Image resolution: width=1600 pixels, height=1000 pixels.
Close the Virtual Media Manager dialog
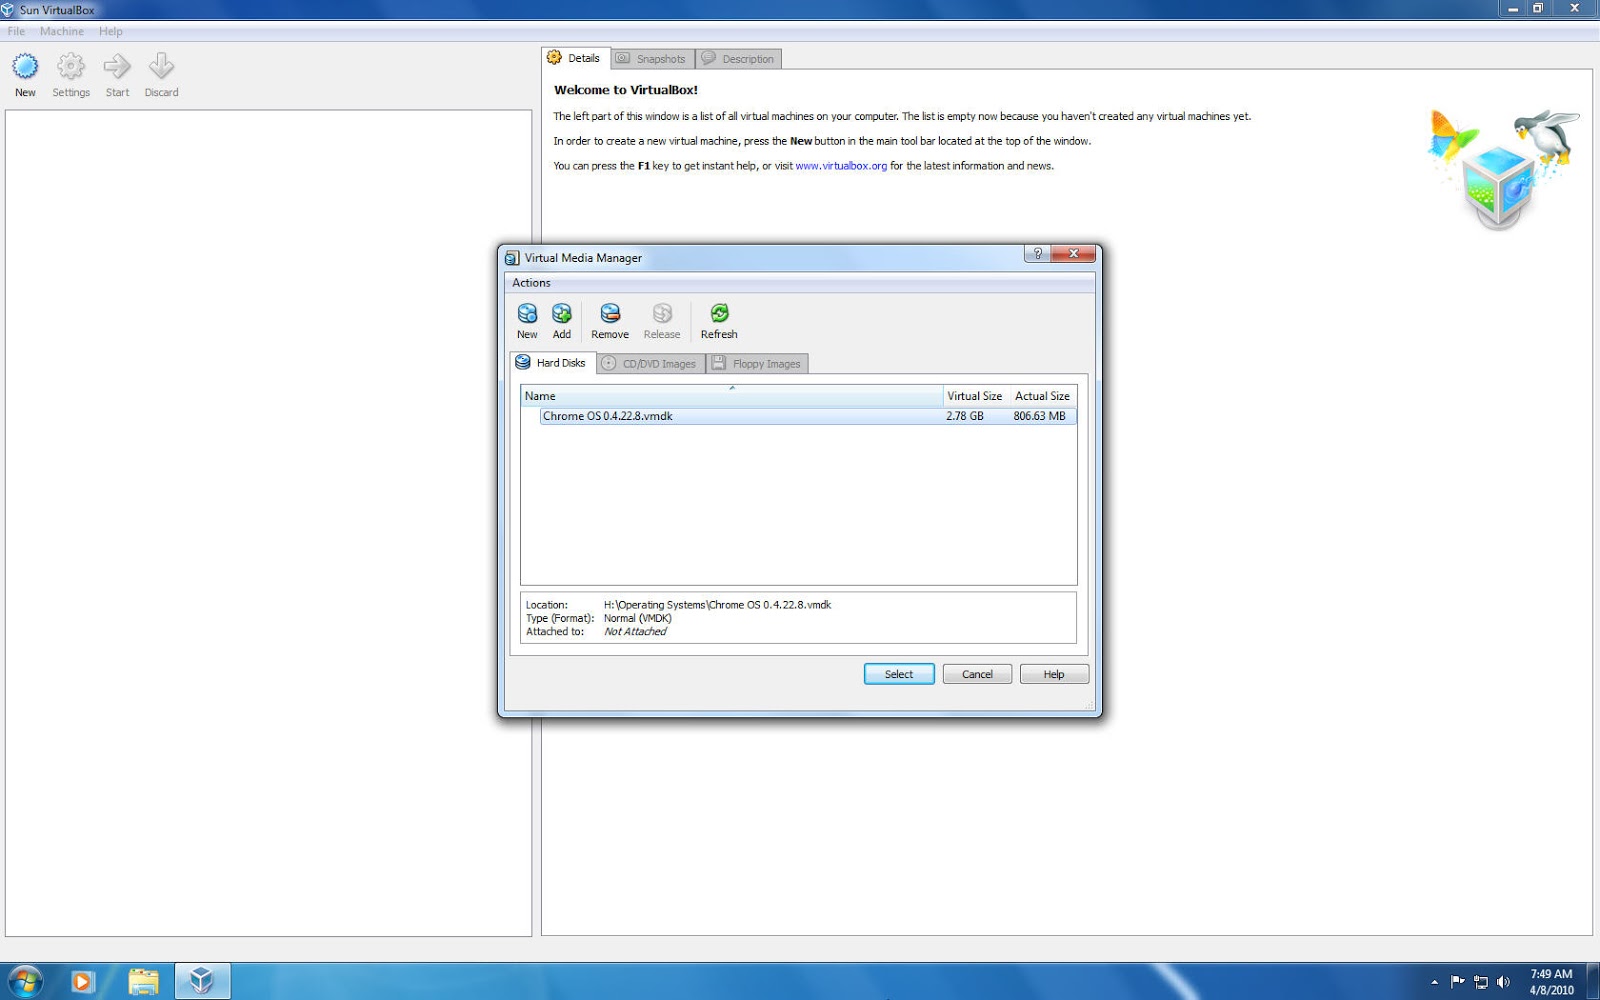tap(1073, 254)
